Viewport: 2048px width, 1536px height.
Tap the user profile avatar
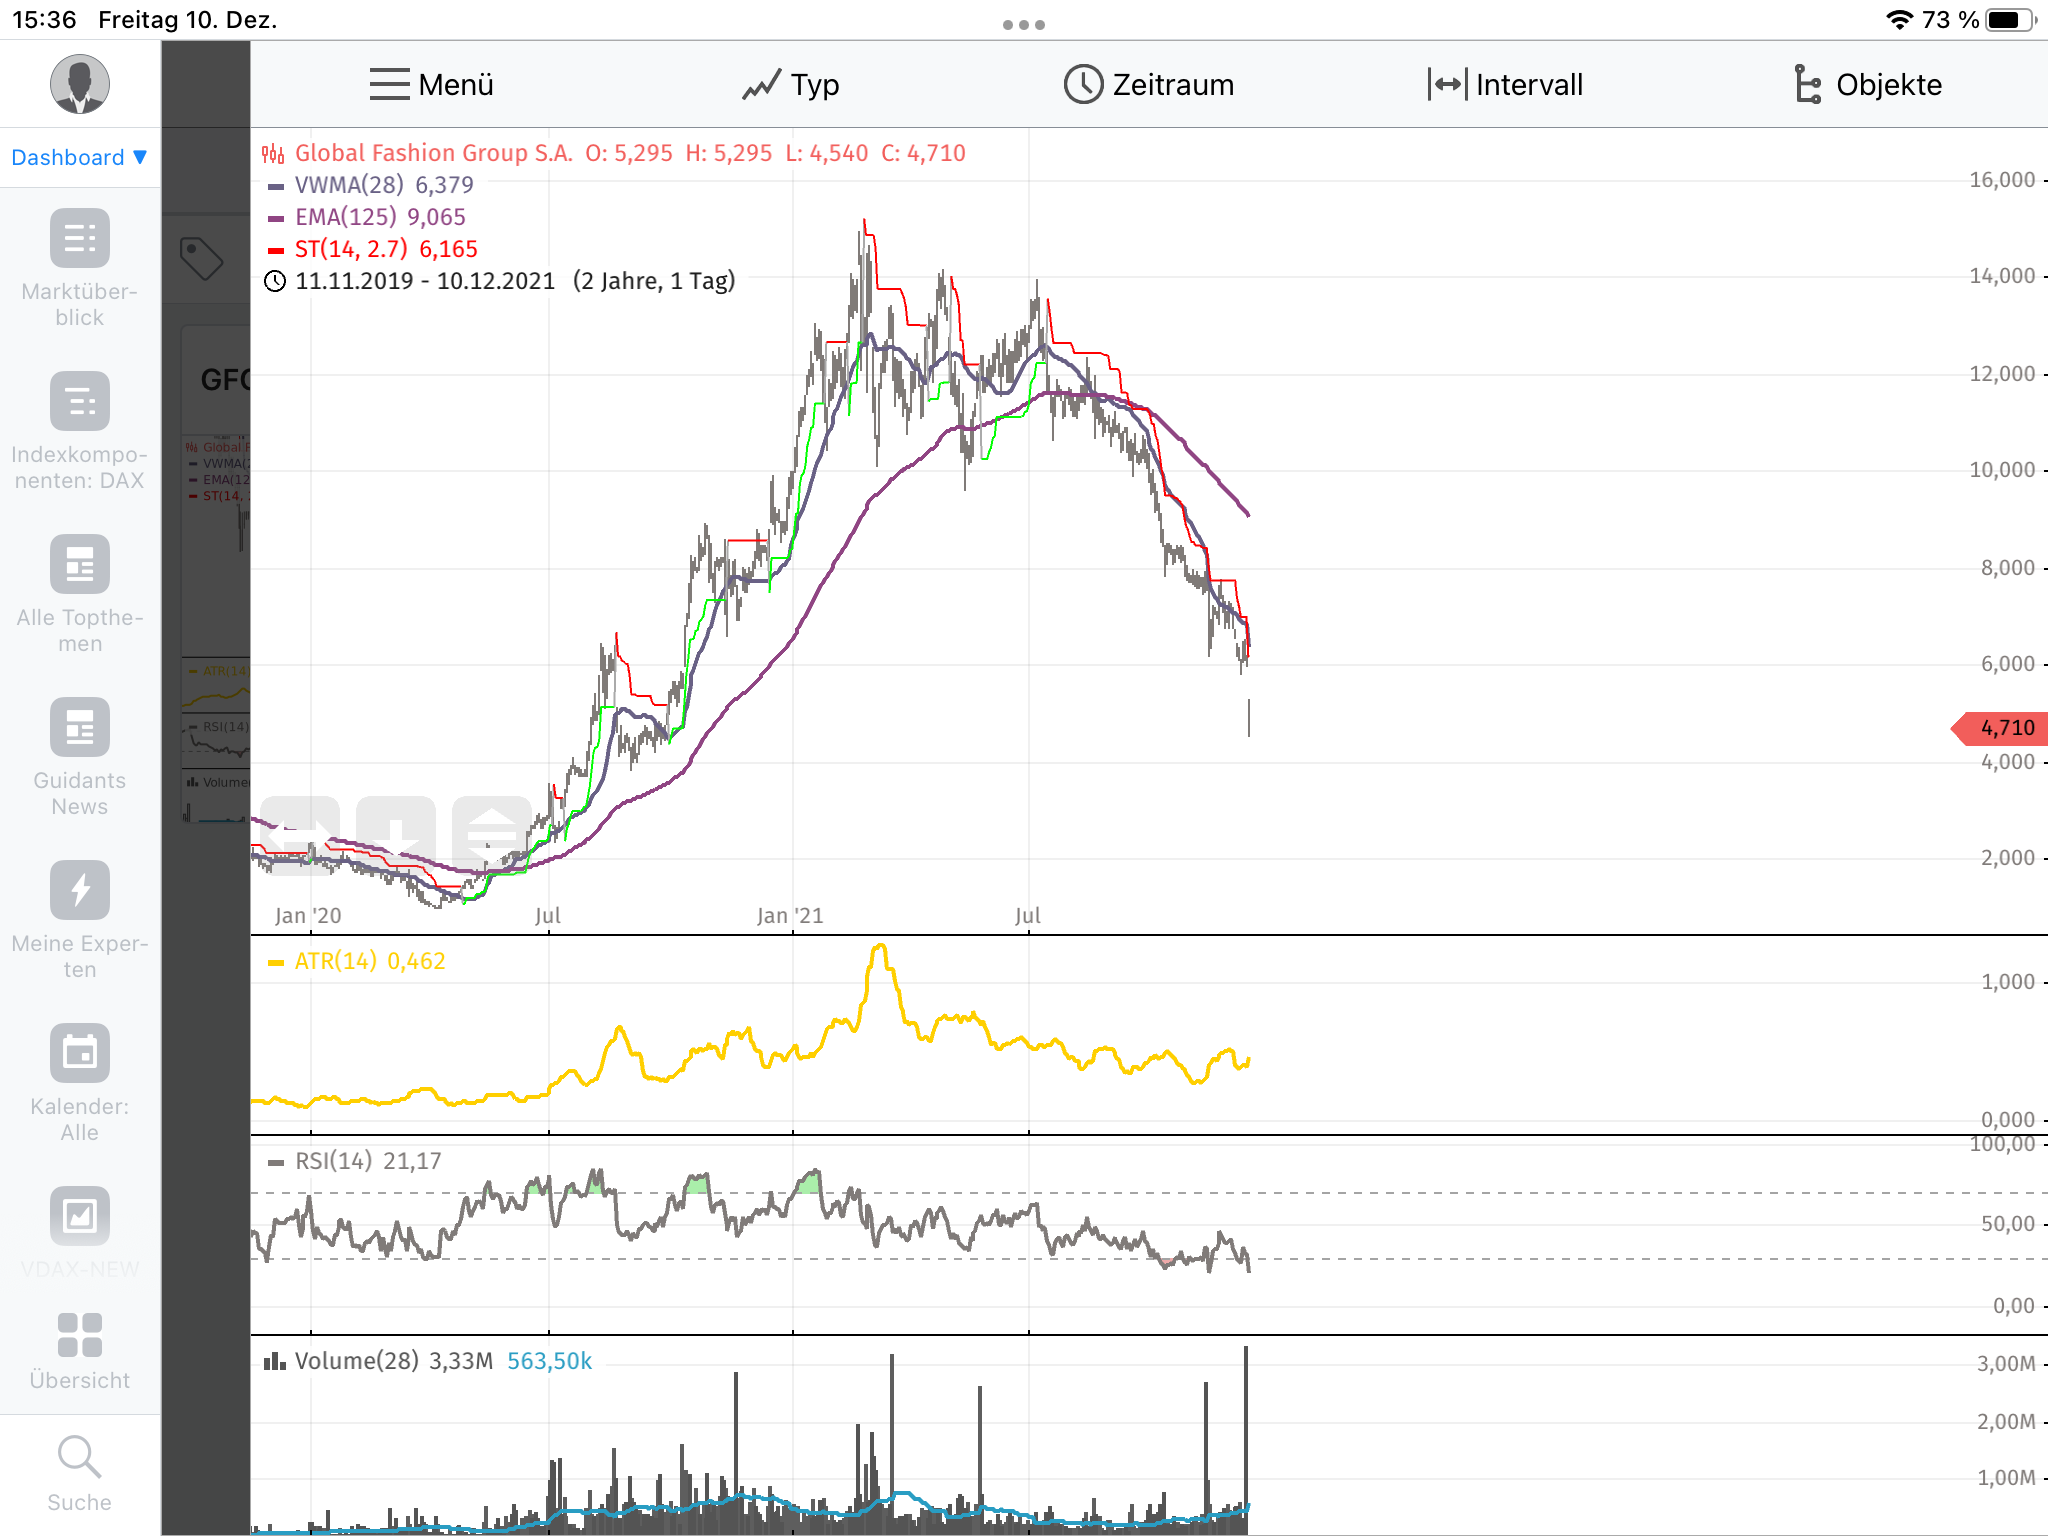(79, 84)
